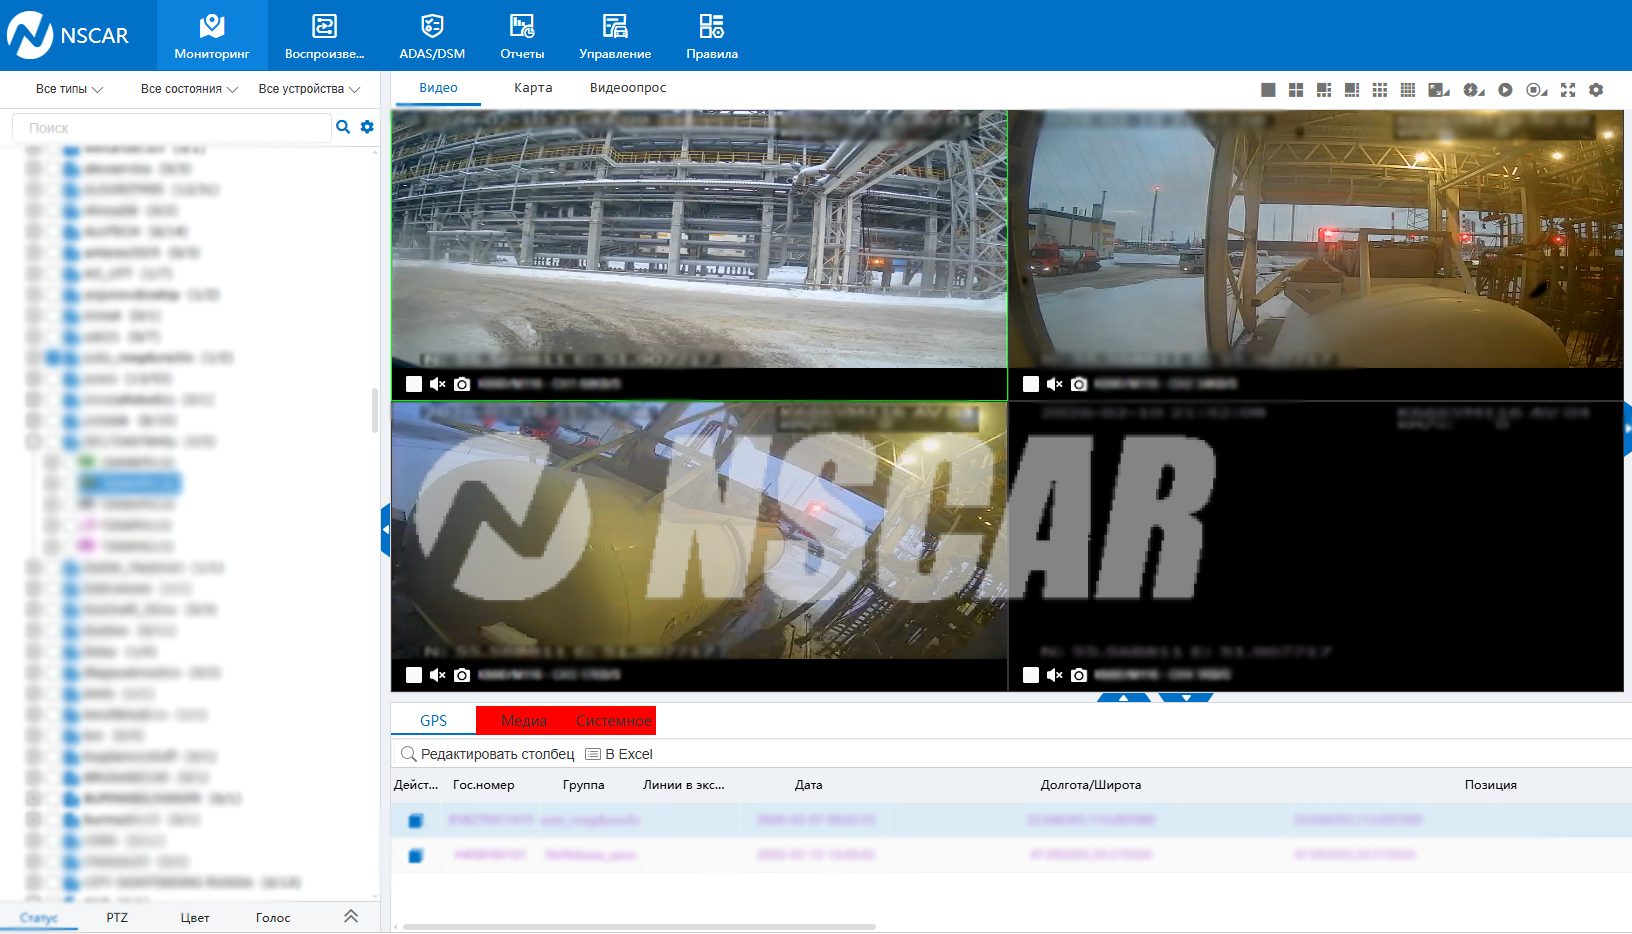Open Воспроизведение playback section
The height and width of the screenshot is (934, 1632).
[325, 35]
